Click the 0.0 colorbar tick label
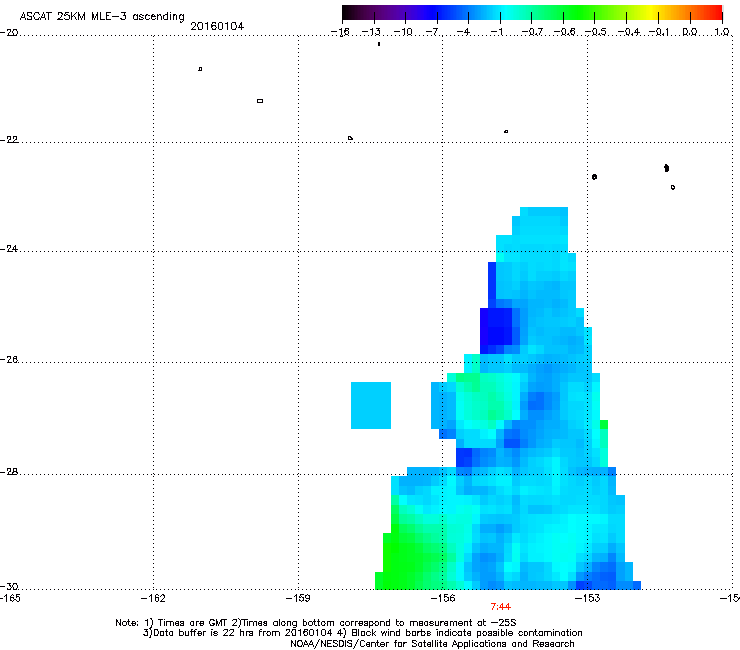The width and height of the screenshot is (740, 650). coord(690,32)
